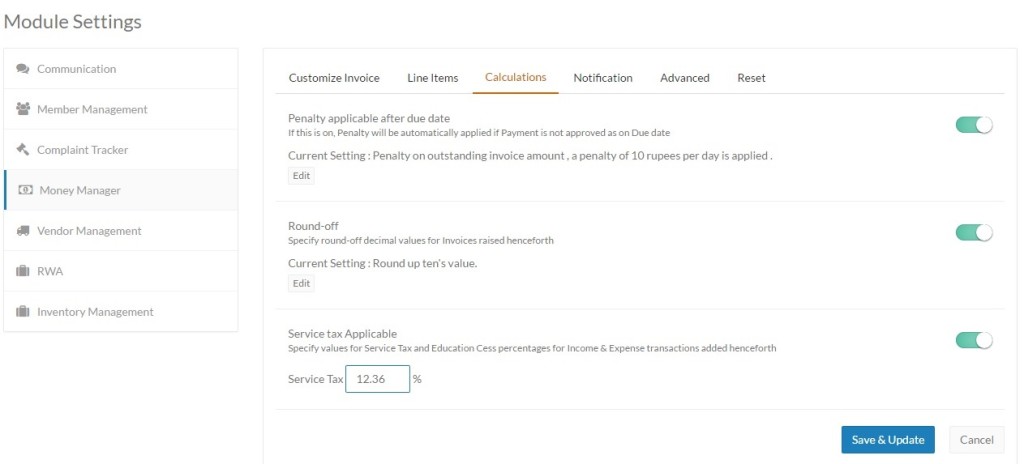Click the Vendor Management truck icon
This screenshot has width=1024, height=464.
coord(23,231)
